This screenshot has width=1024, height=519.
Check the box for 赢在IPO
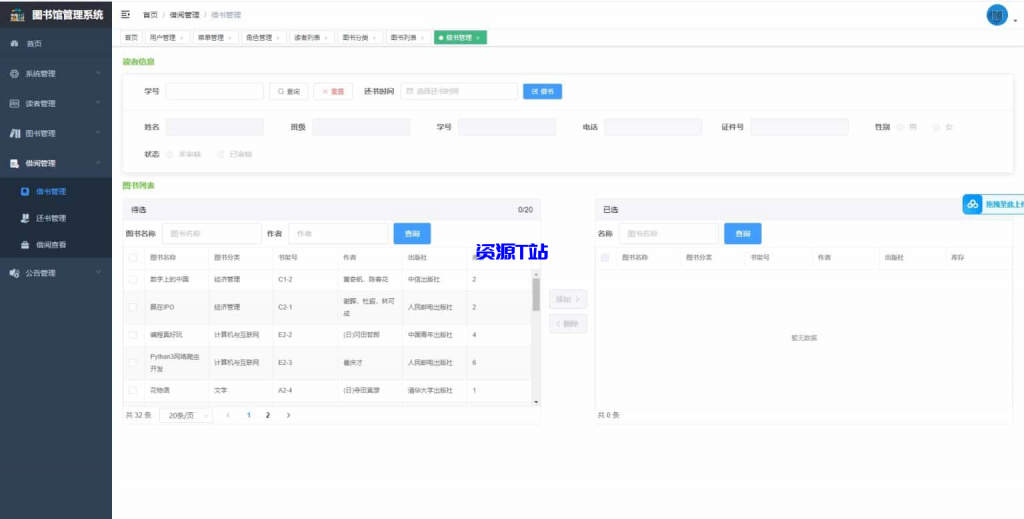[133, 307]
